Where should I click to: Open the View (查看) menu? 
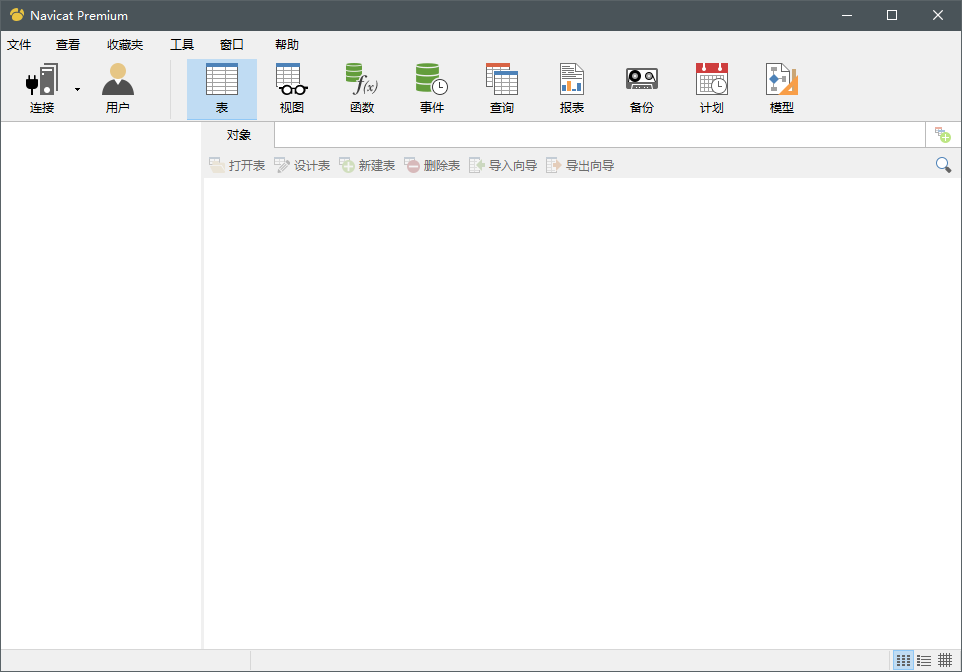[x=67, y=45]
